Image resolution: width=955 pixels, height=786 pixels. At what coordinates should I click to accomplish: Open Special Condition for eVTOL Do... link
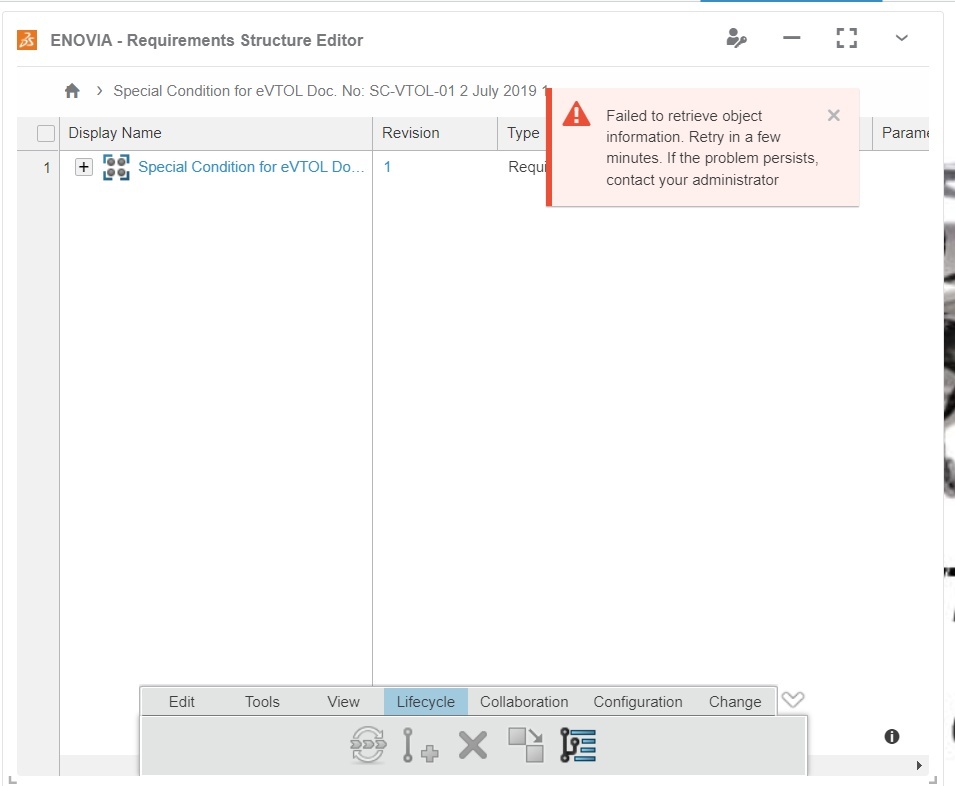[x=251, y=167]
